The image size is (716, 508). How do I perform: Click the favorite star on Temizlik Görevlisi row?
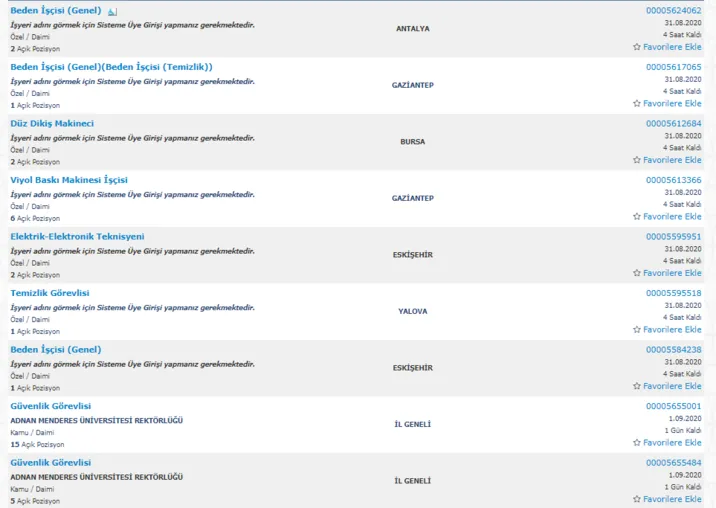point(637,329)
